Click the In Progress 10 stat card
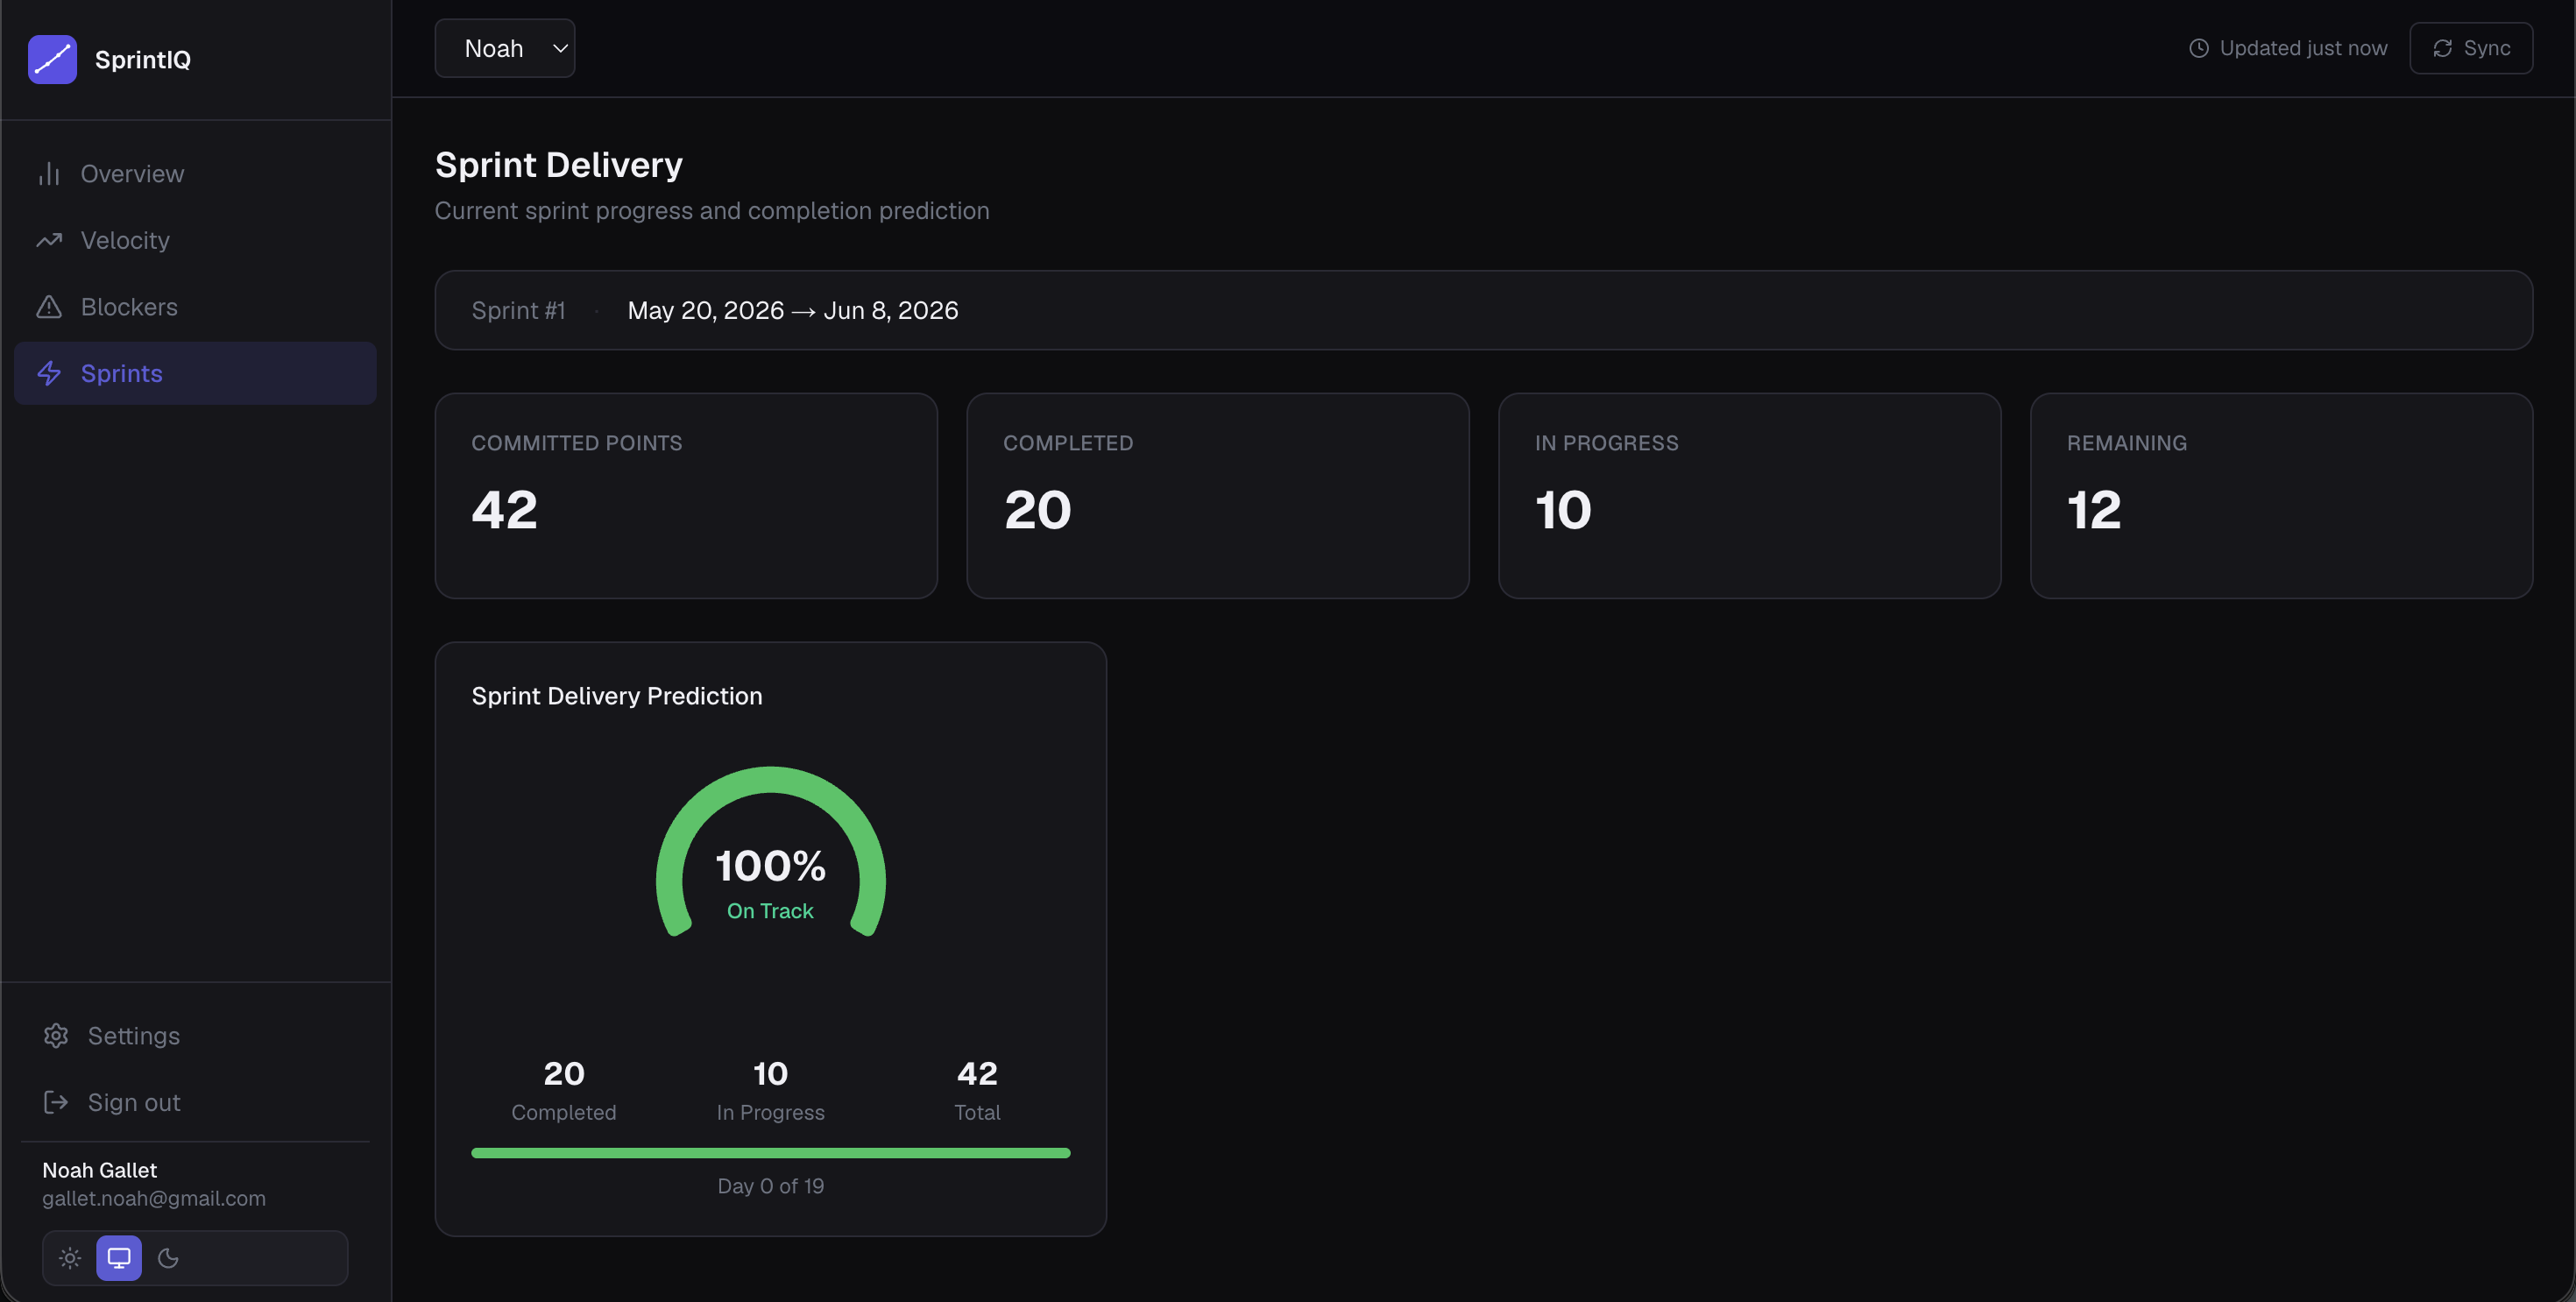Viewport: 2576px width, 1302px height. (1749, 496)
